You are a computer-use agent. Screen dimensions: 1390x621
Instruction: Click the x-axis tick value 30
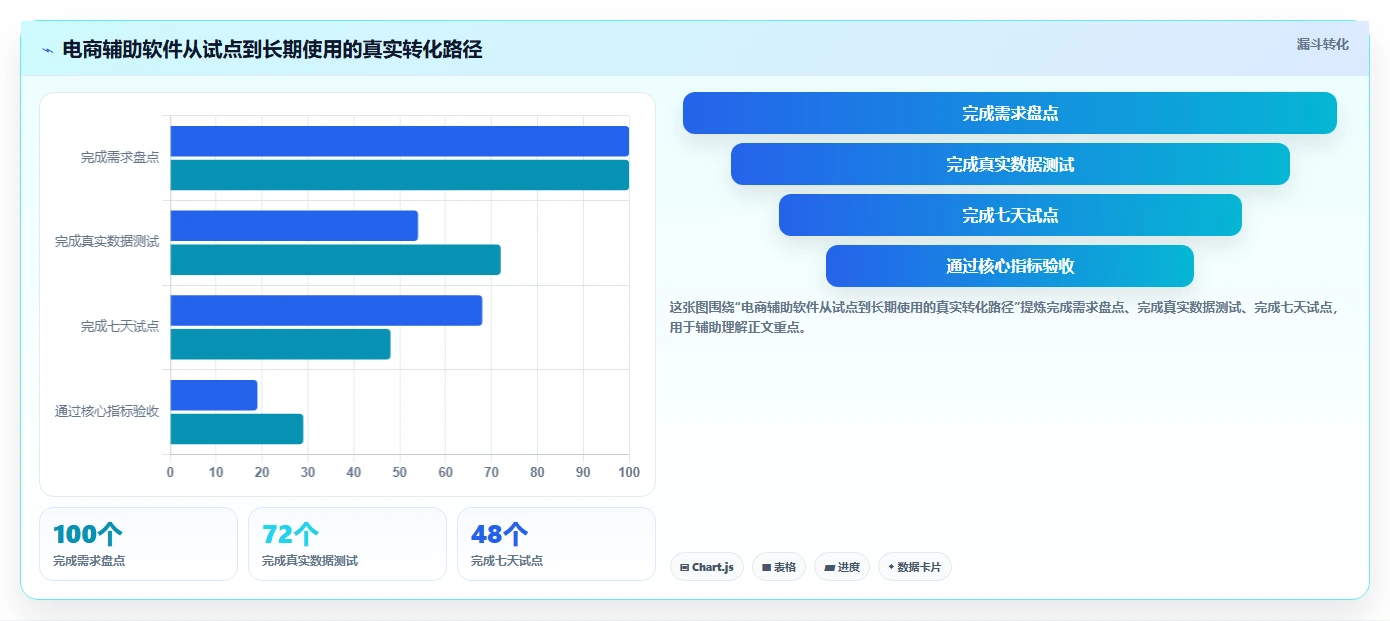(x=308, y=472)
